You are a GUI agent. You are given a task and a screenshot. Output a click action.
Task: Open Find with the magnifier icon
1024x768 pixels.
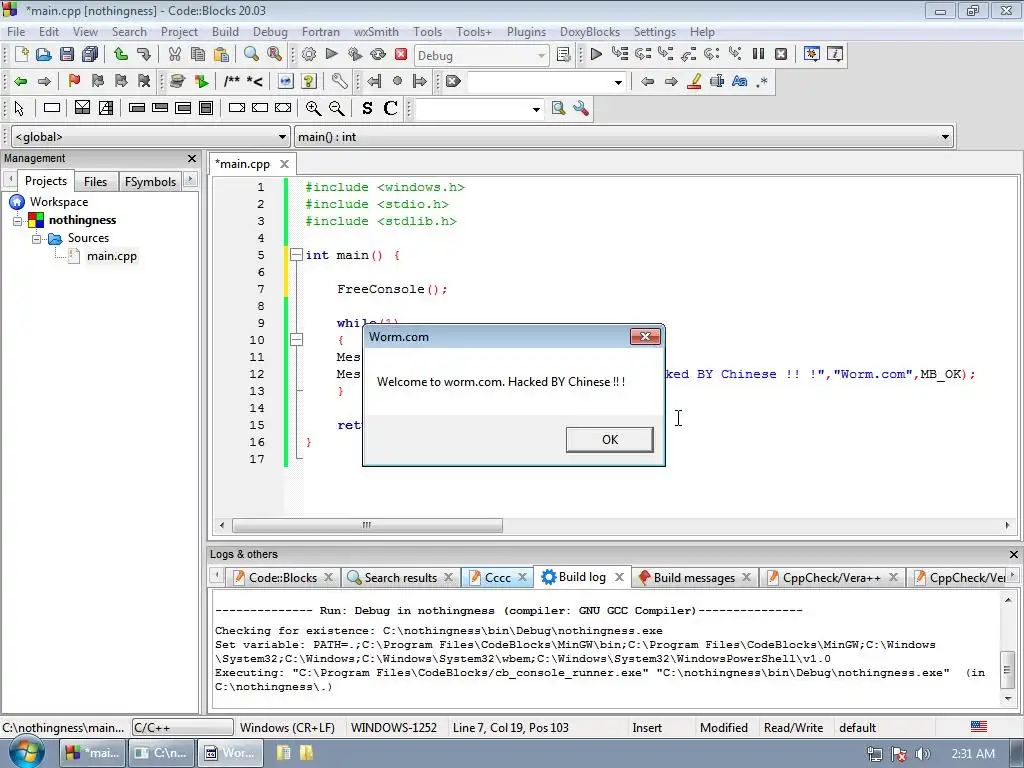tap(251, 54)
